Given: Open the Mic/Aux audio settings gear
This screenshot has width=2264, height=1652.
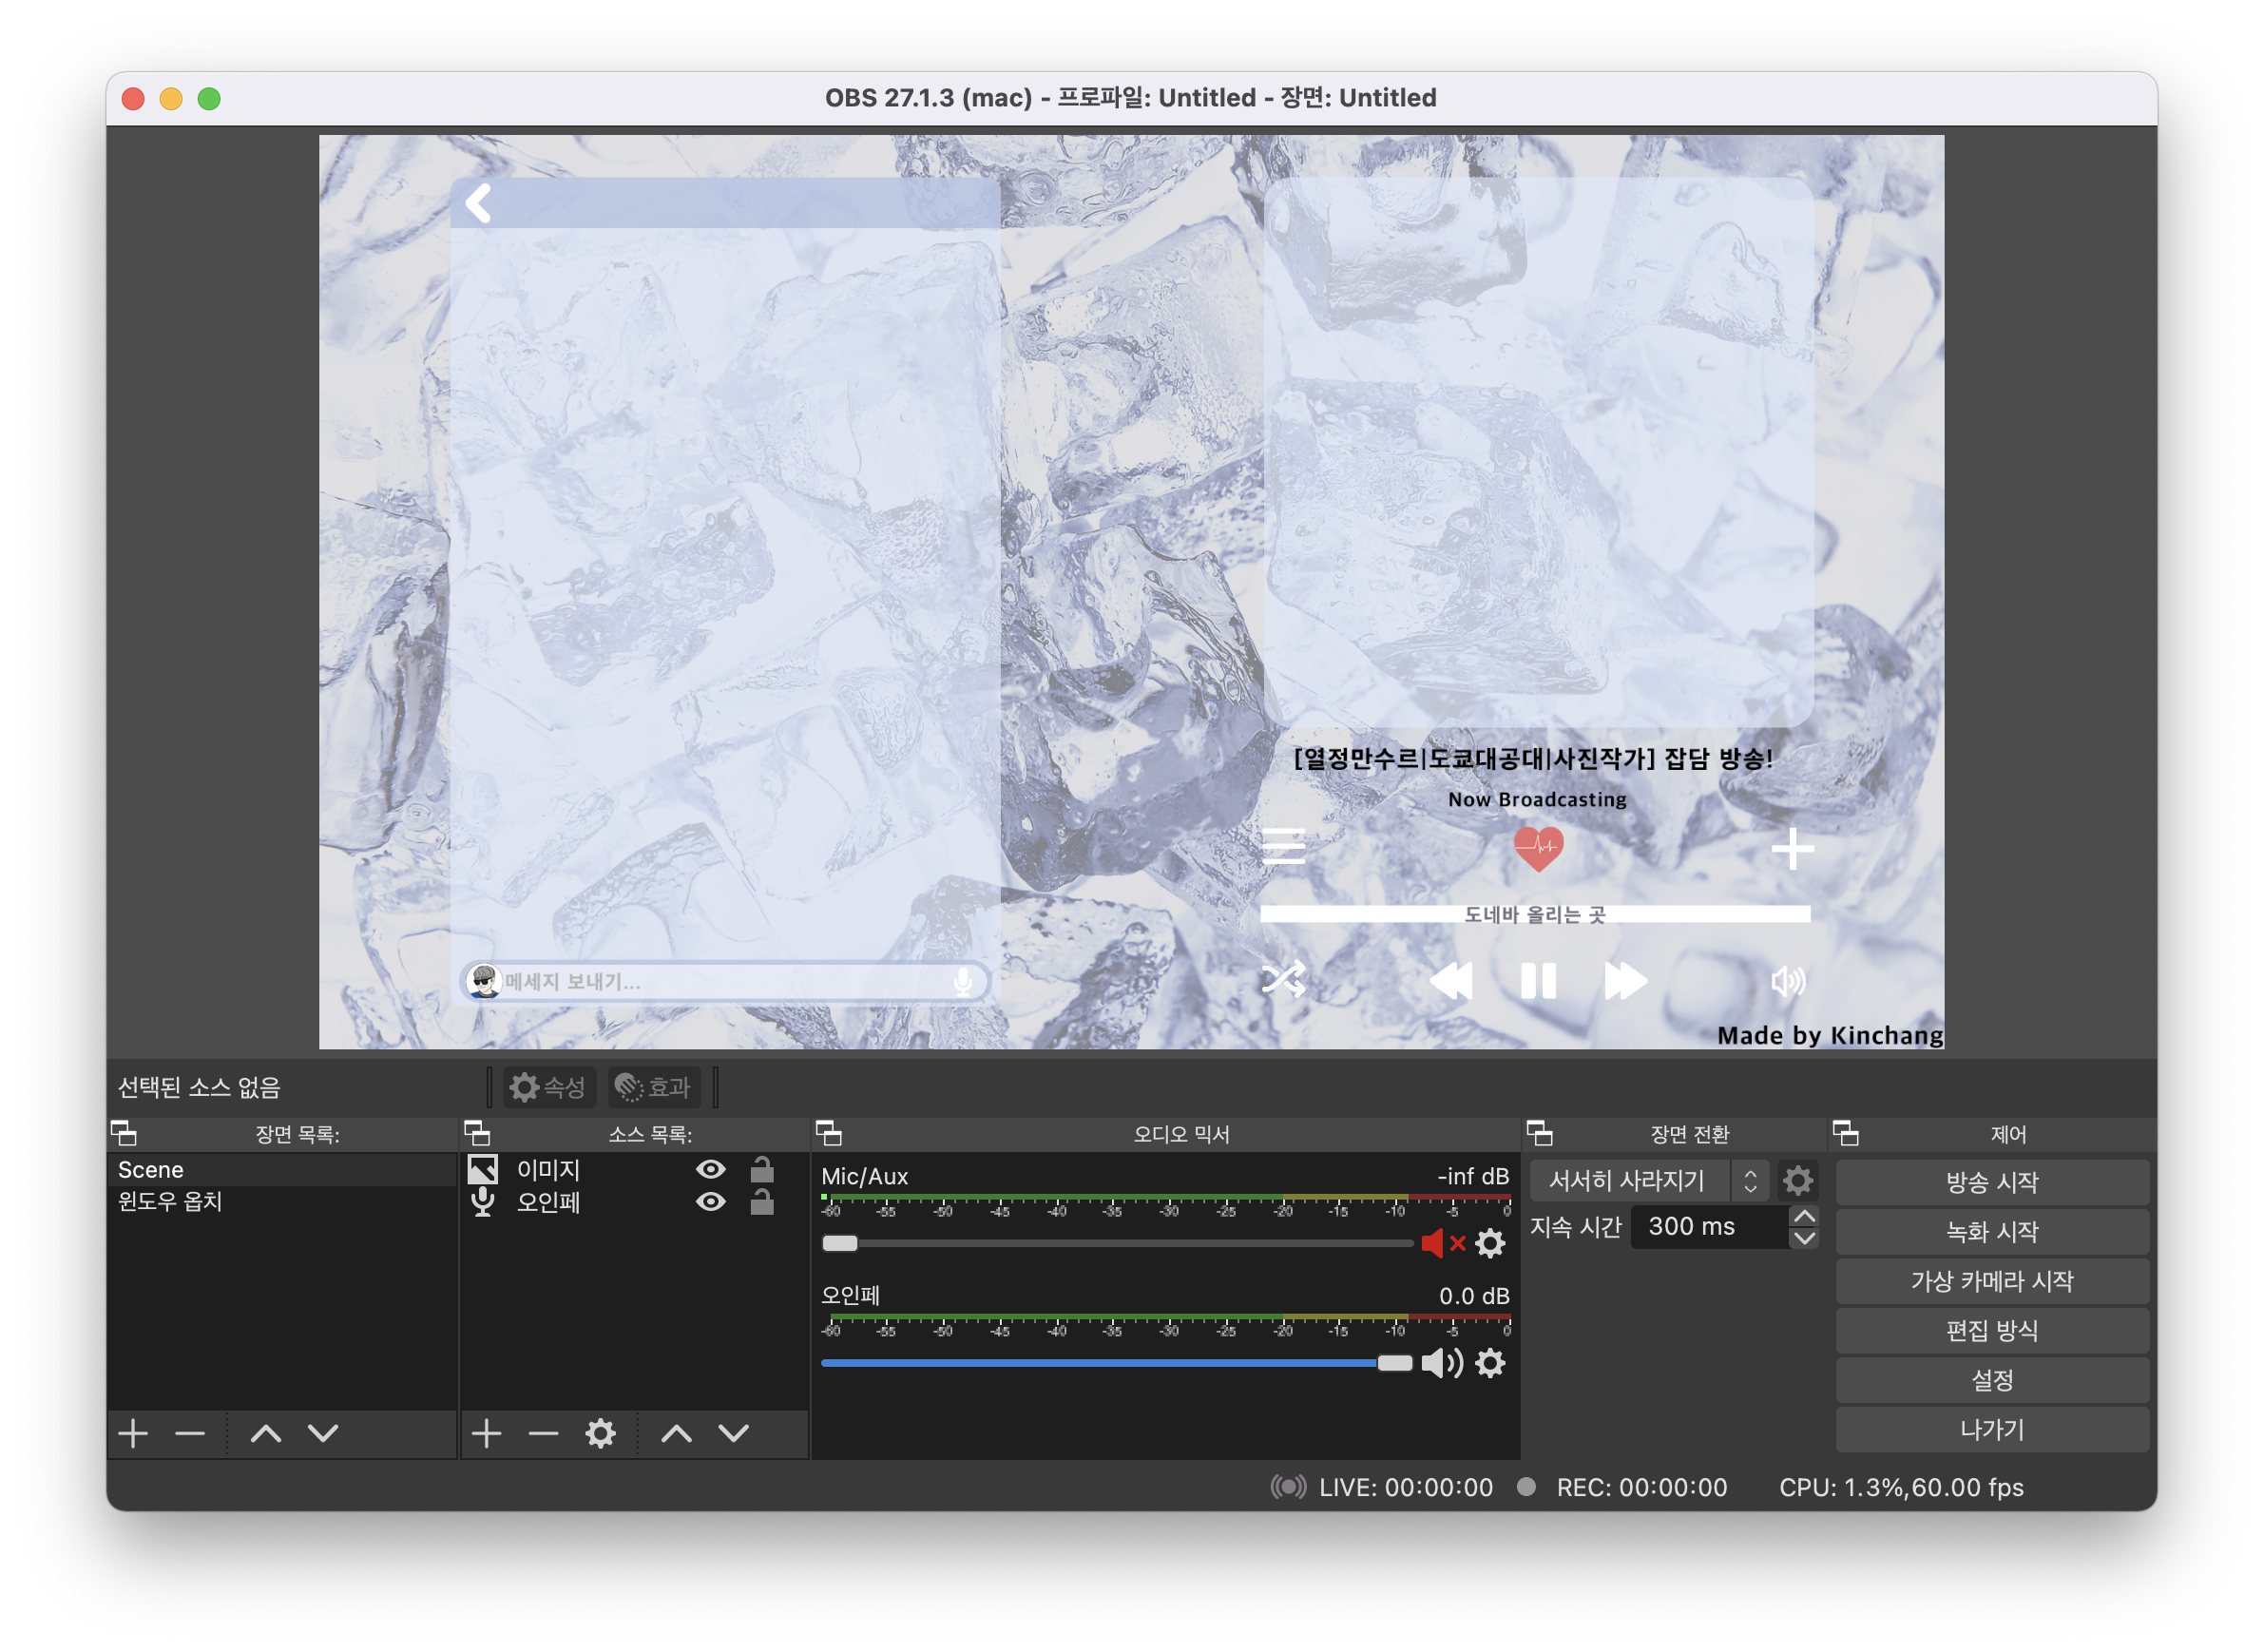Looking at the screenshot, I should click(1490, 1243).
